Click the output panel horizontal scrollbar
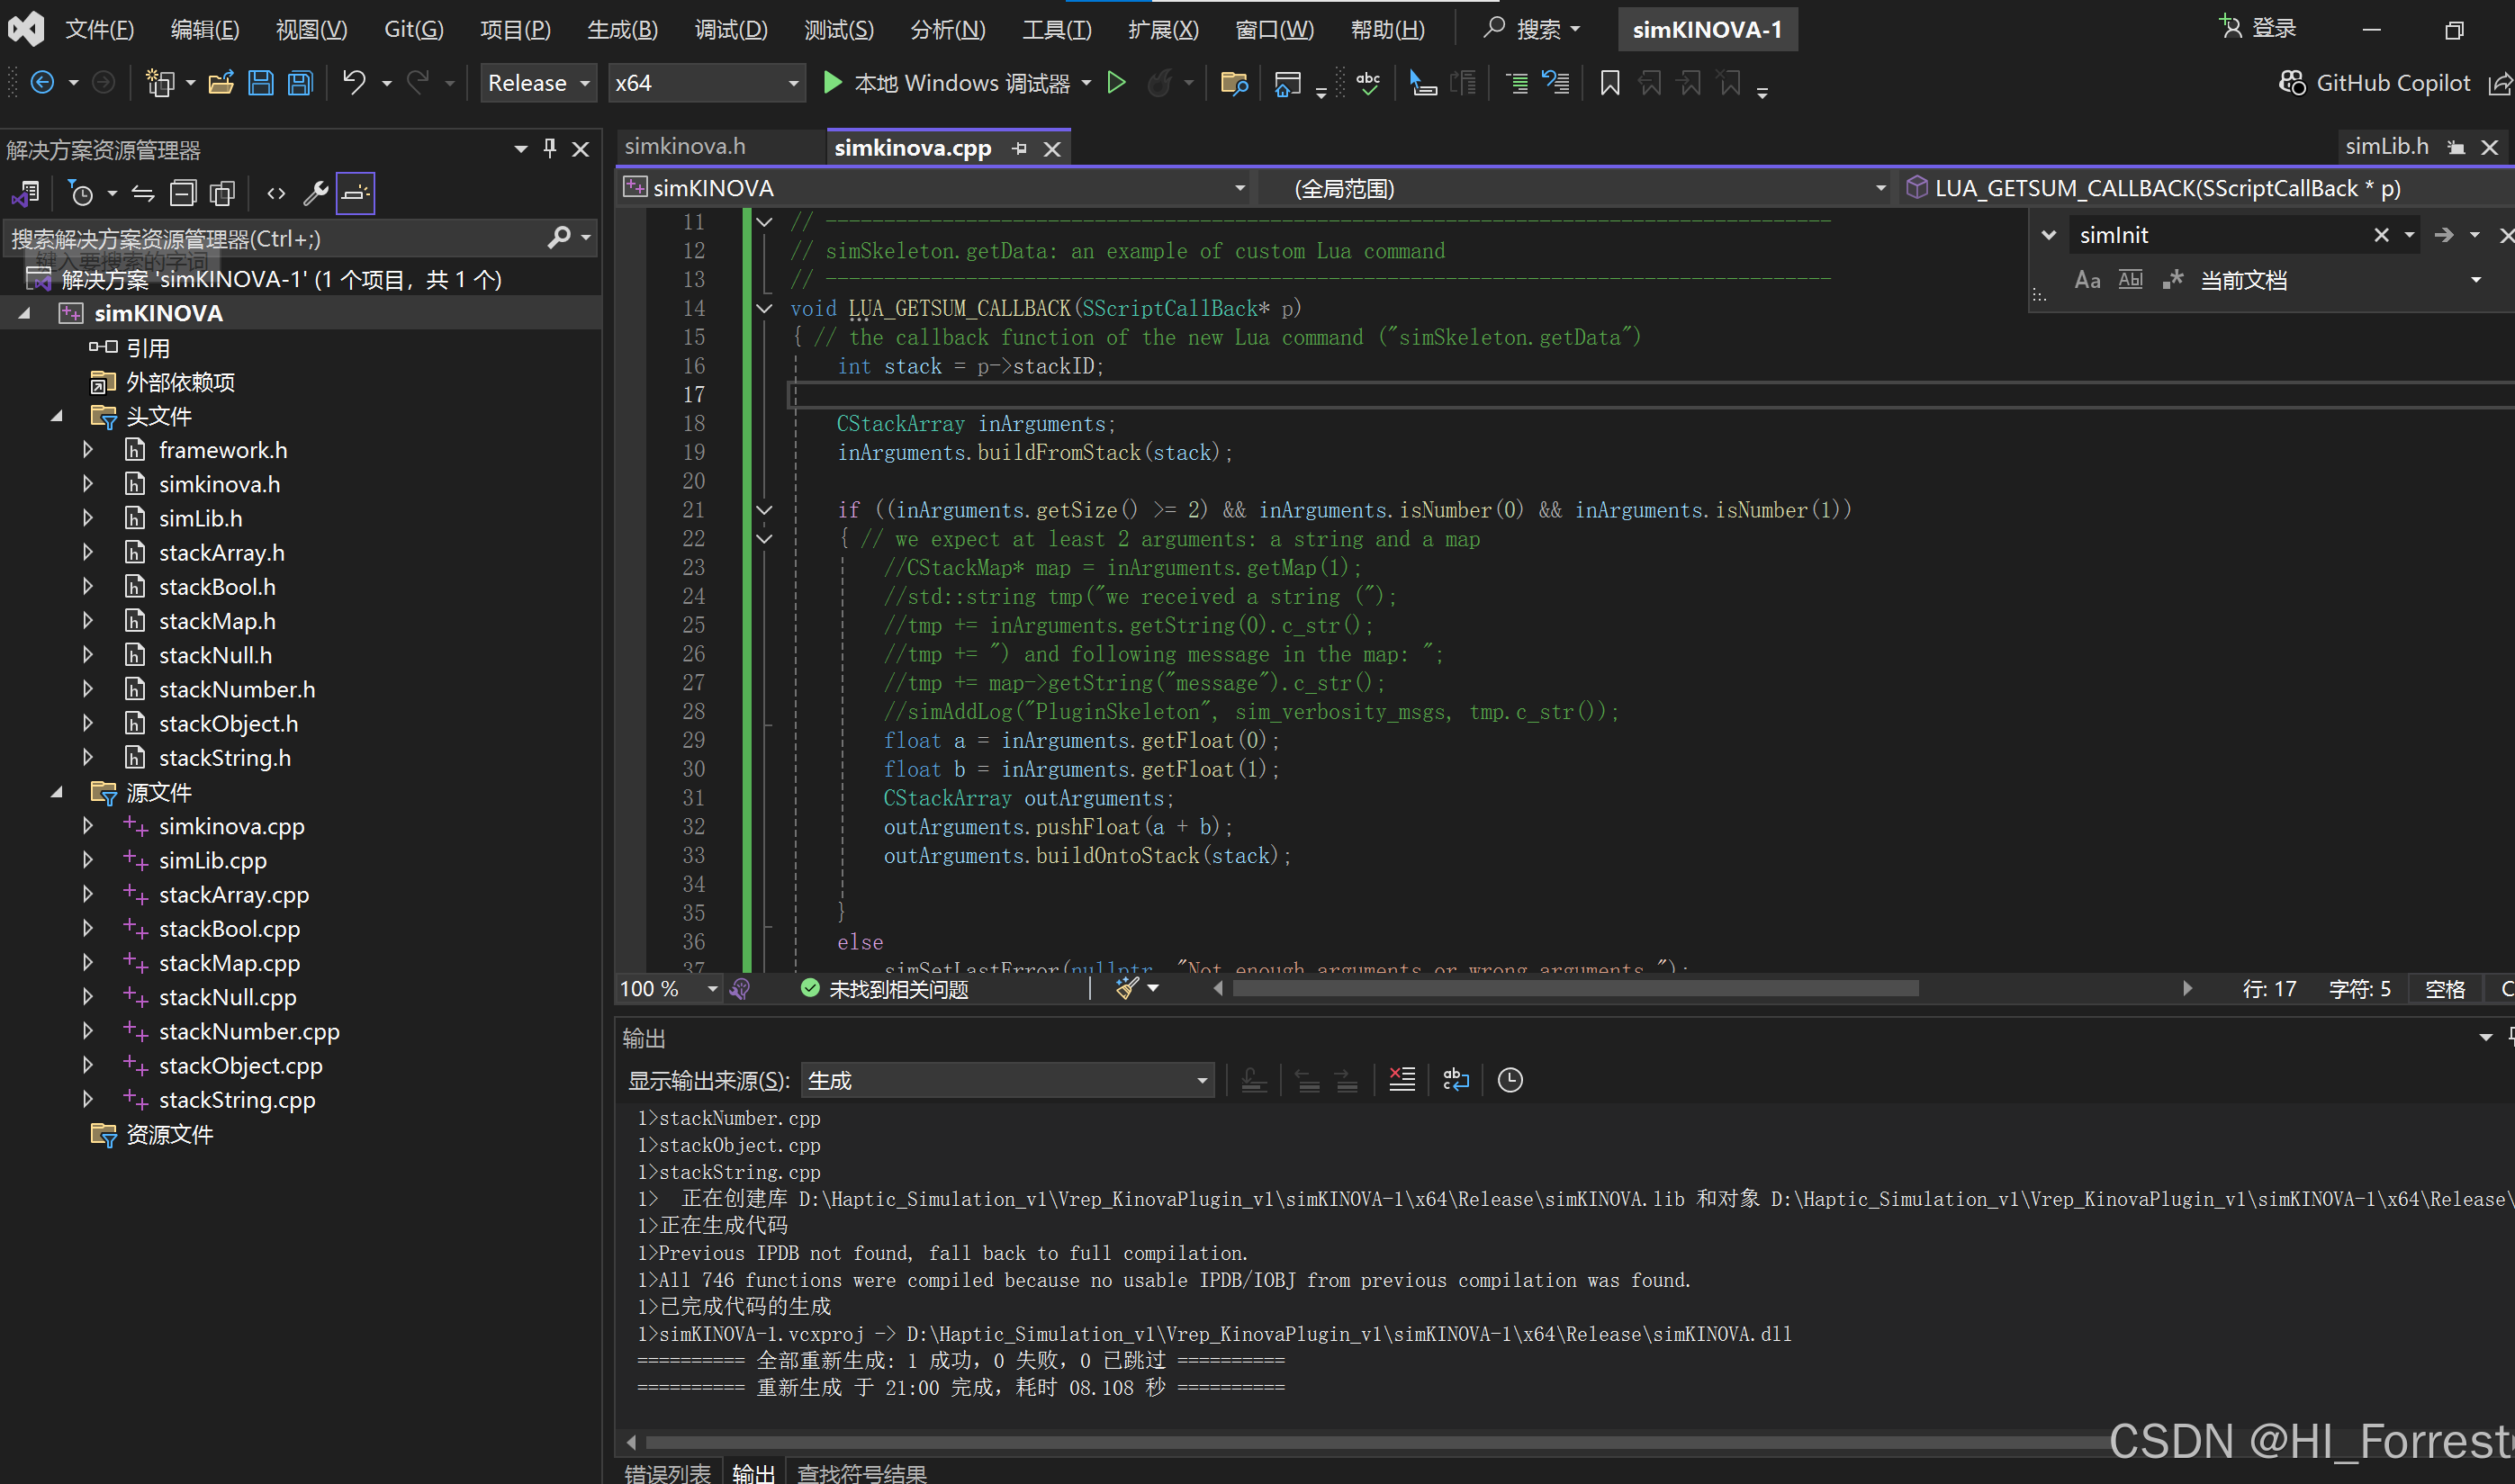This screenshot has height=1484, width=2515. click(1380, 1442)
